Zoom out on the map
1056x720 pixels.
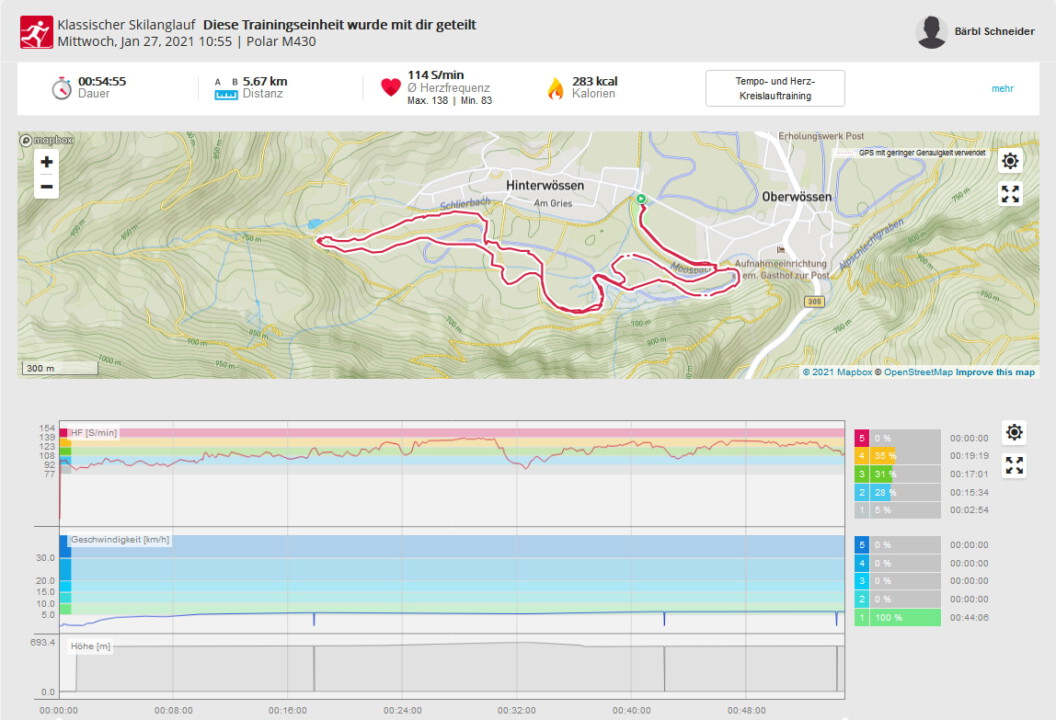[x=47, y=187]
